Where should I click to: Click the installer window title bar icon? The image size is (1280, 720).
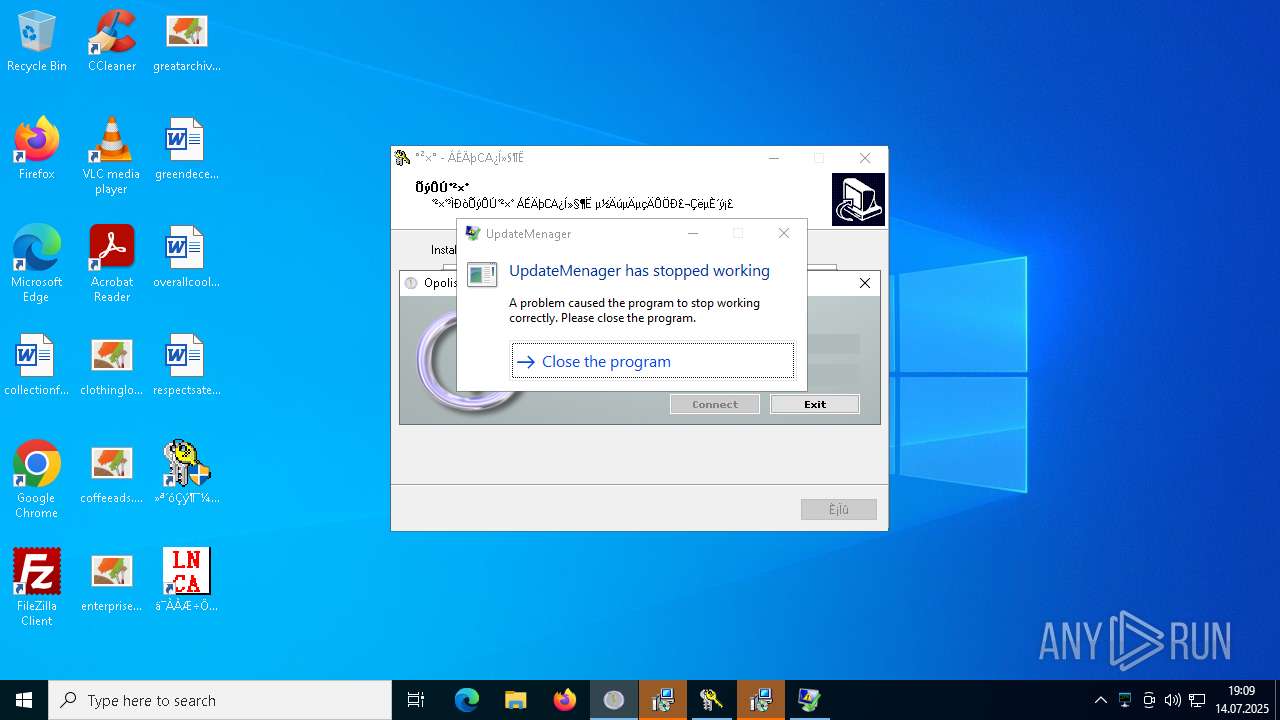[403, 158]
